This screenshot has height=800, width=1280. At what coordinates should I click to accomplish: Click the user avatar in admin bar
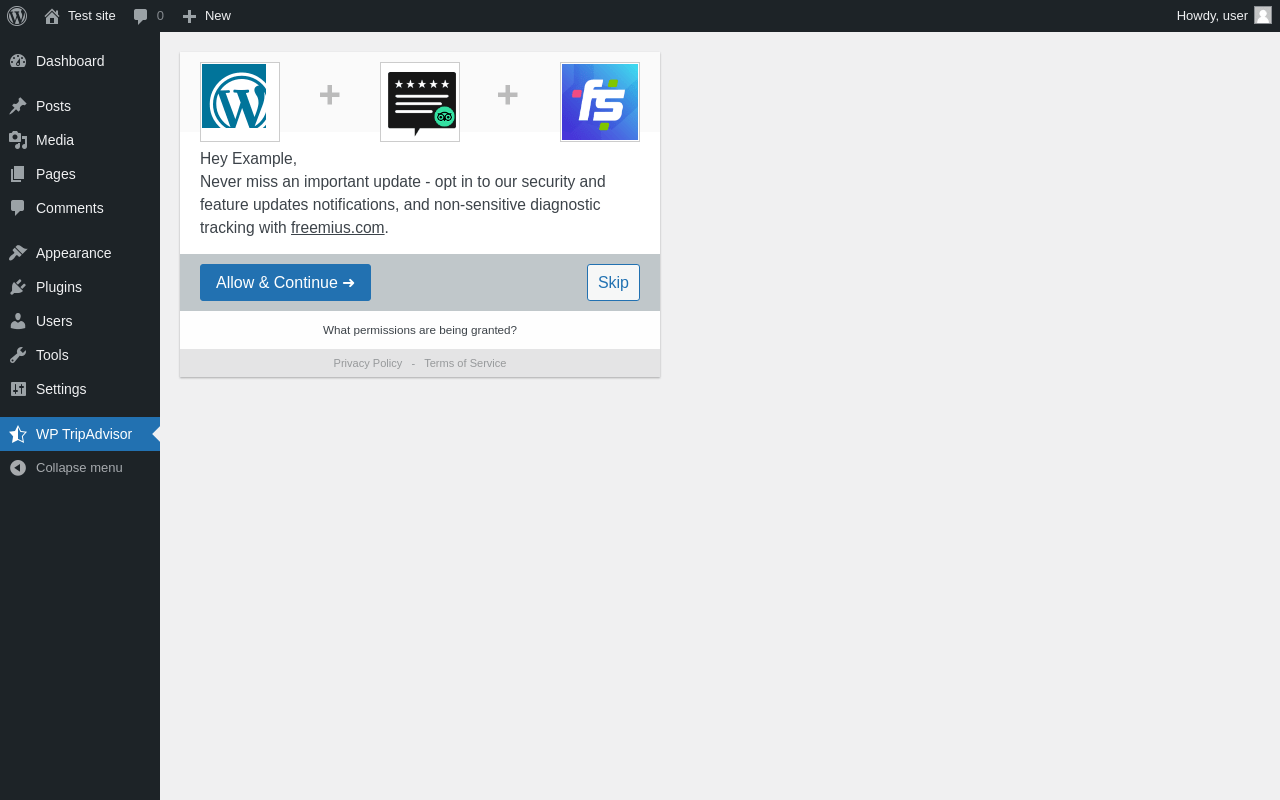(1263, 15)
